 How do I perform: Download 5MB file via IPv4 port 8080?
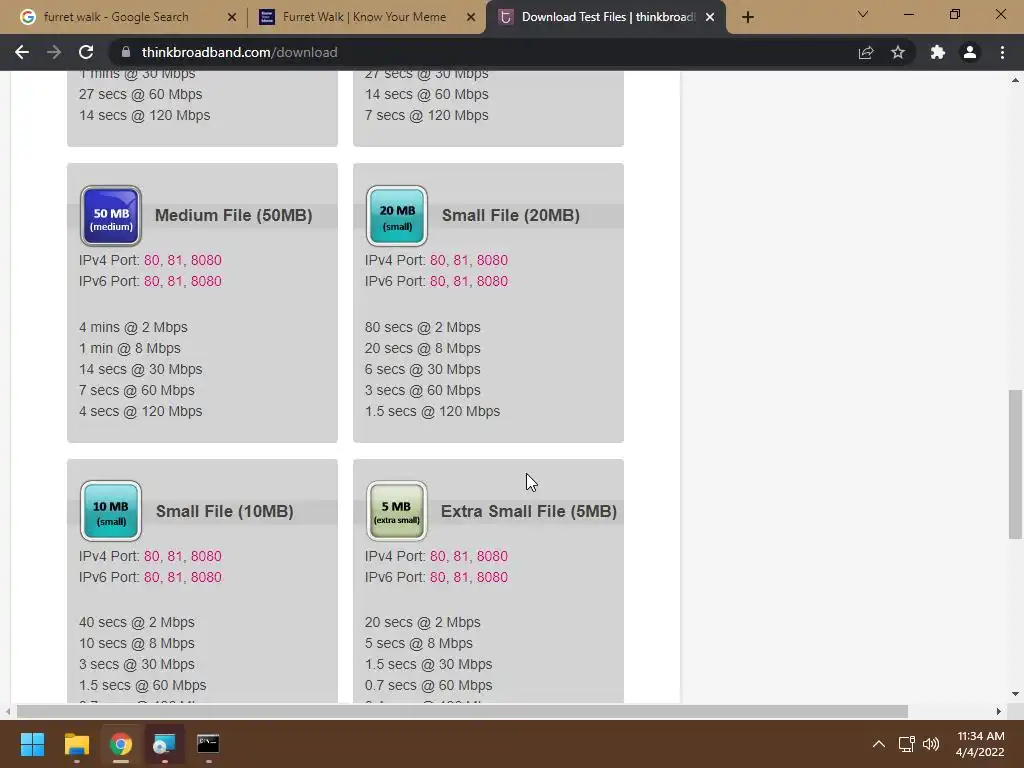point(492,556)
